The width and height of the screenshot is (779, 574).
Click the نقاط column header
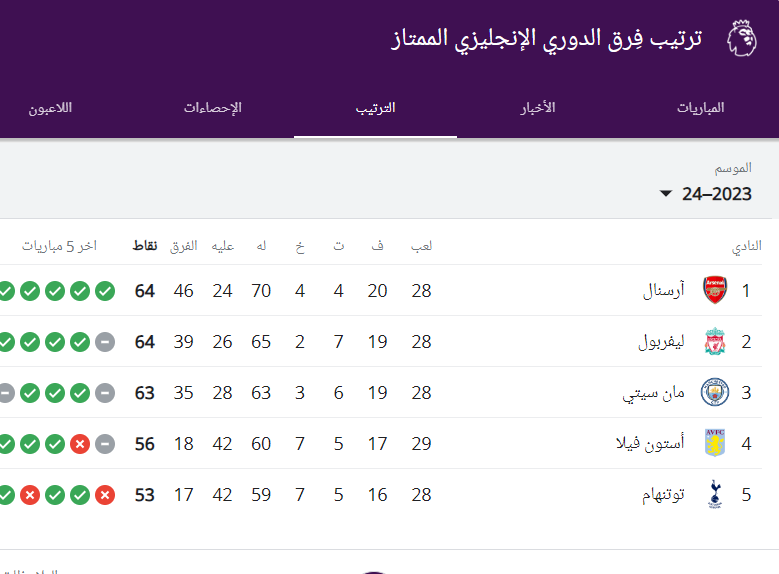(x=145, y=245)
